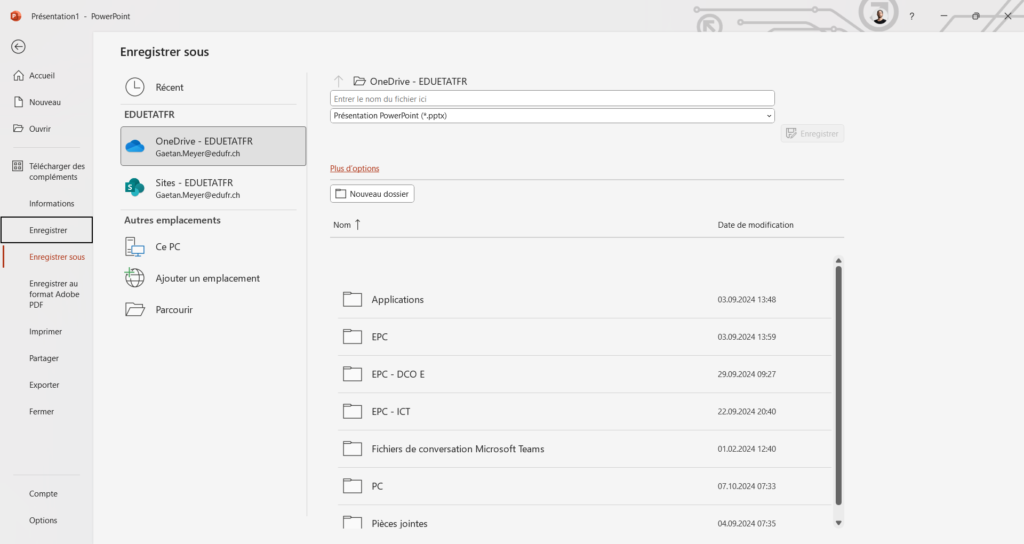Screen dimensions: 1024x544
Task: Click in the file name input field
Action: tap(552, 99)
